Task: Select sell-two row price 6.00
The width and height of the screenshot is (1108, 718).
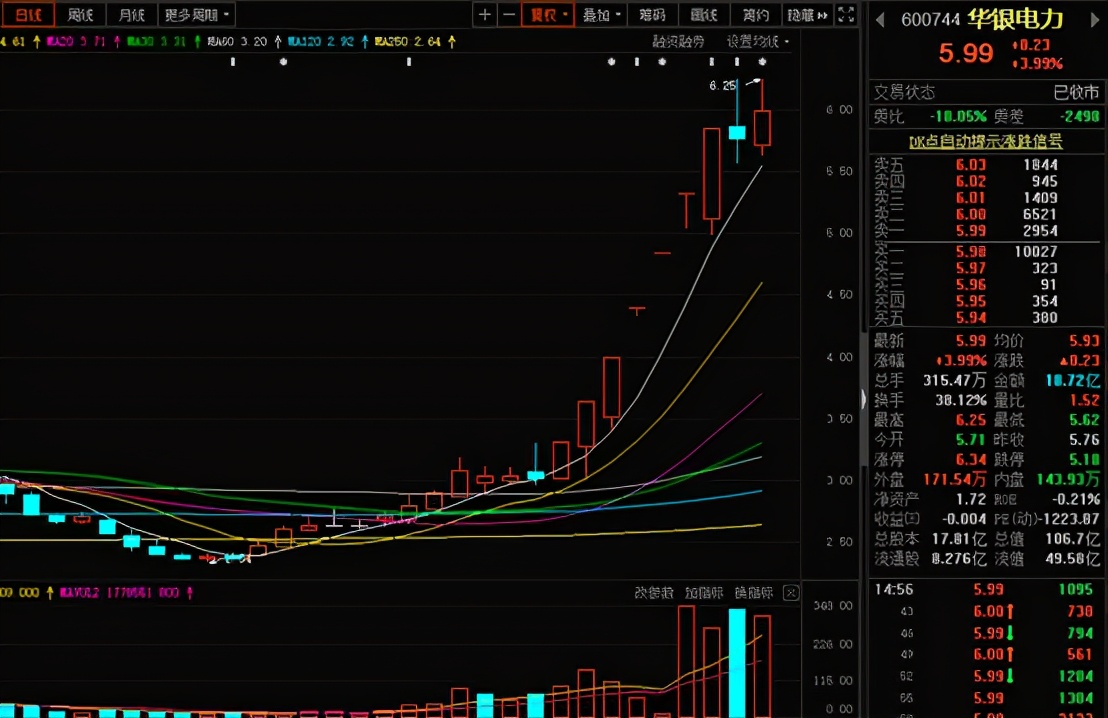Action: tap(970, 214)
